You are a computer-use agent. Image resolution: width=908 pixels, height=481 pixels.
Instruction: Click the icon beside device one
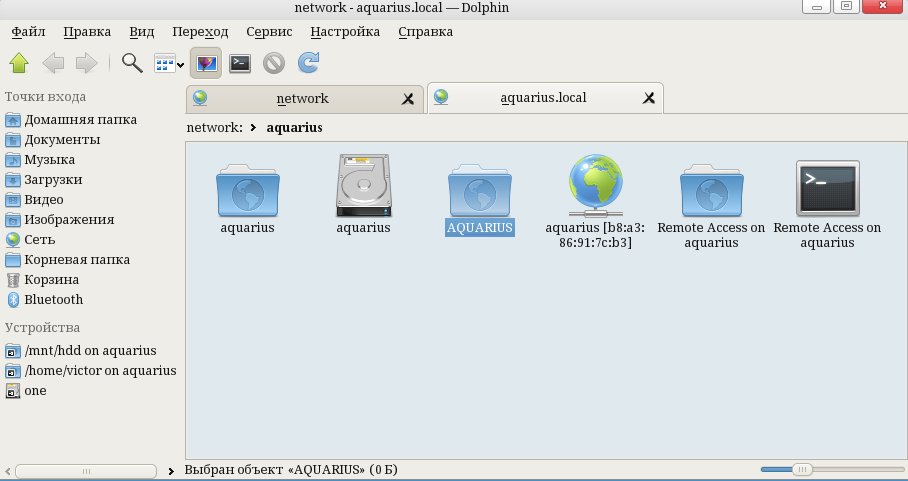(x=13, y=391)
